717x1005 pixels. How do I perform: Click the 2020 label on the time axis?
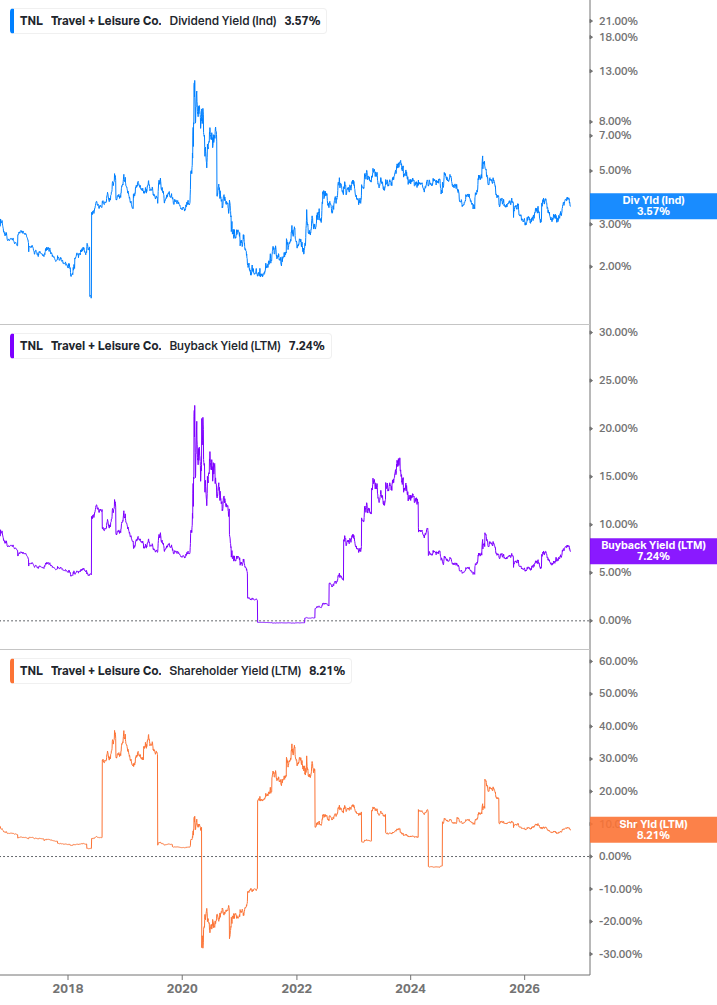pos(182,988)
